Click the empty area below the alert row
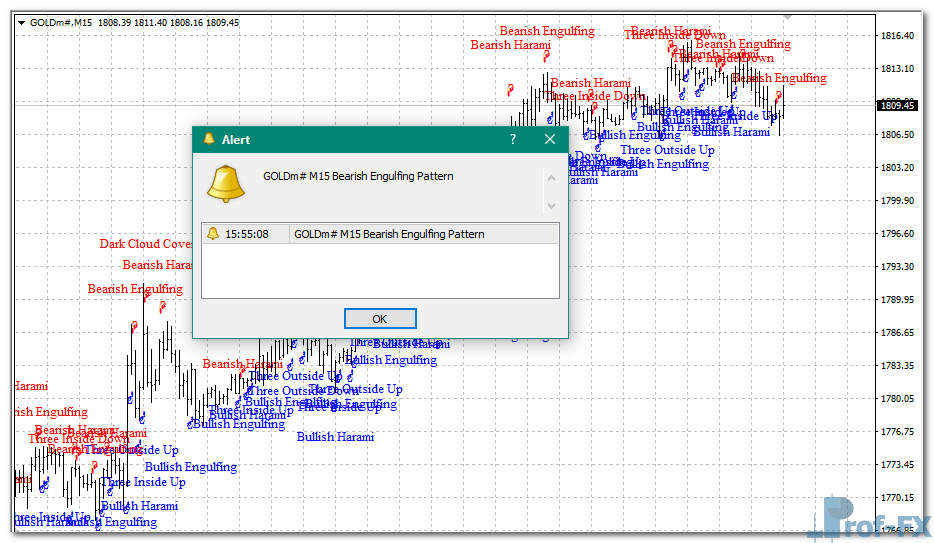The width and height of the screenshot is (934, 543). coord(380,270)
